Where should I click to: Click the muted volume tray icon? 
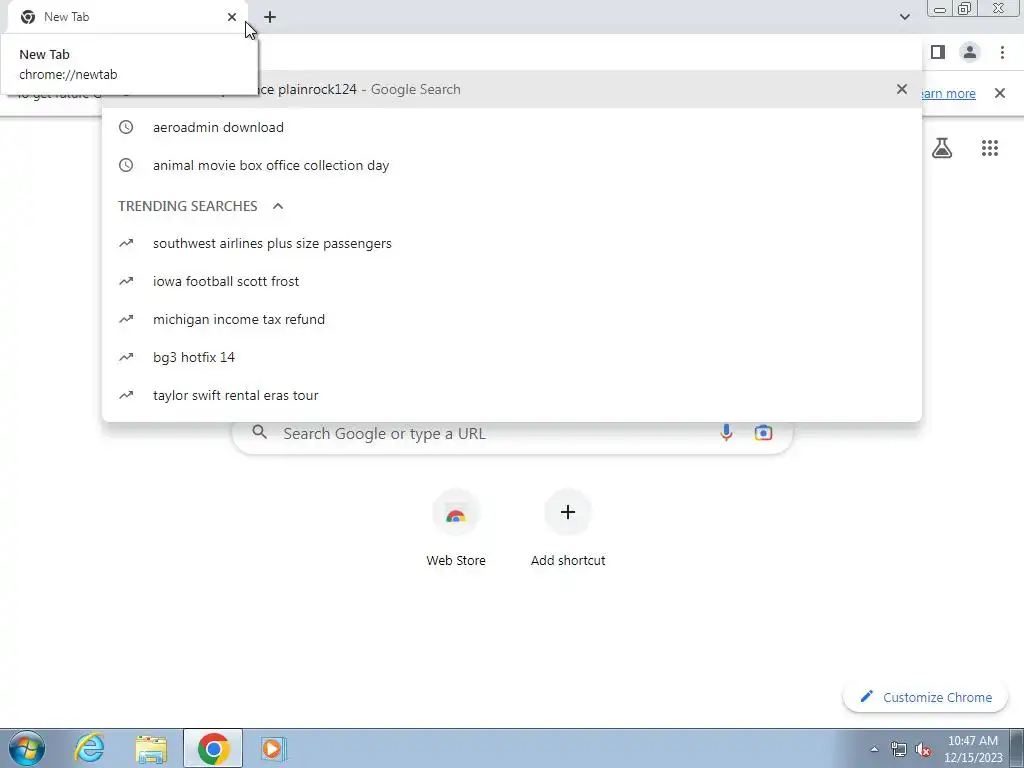coord(923,749)
